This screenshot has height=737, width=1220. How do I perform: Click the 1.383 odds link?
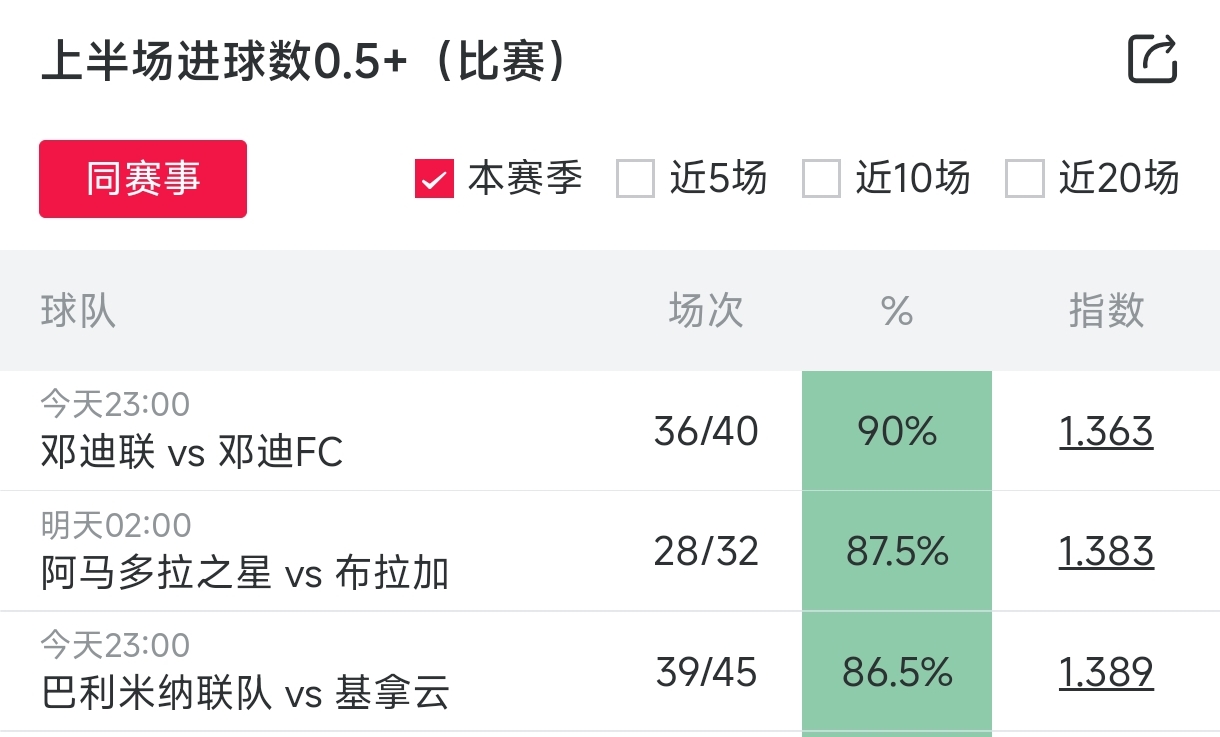(1106, 552)
